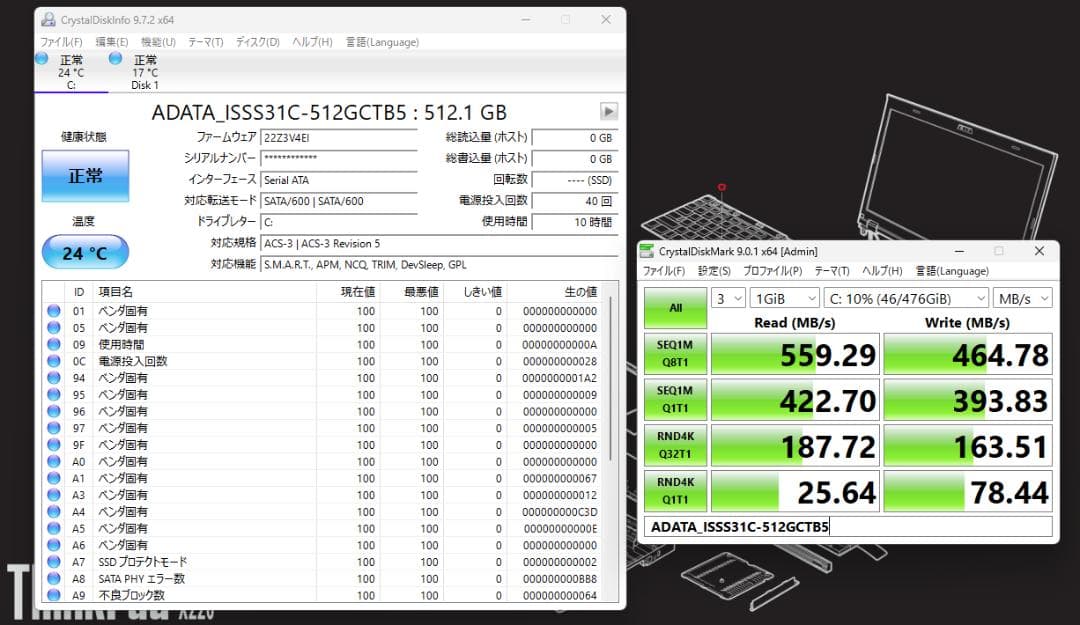Screen dimensions: 1080x625
Task: Click the status orb for SSD プロテクトモード row
Action: pos(54,562)
